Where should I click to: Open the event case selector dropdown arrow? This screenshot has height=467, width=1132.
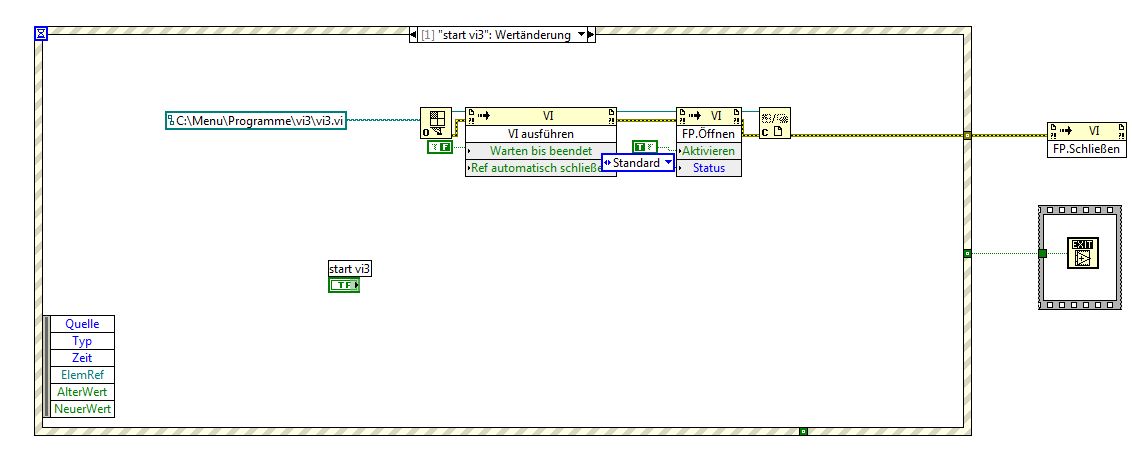tap(581, 35)
